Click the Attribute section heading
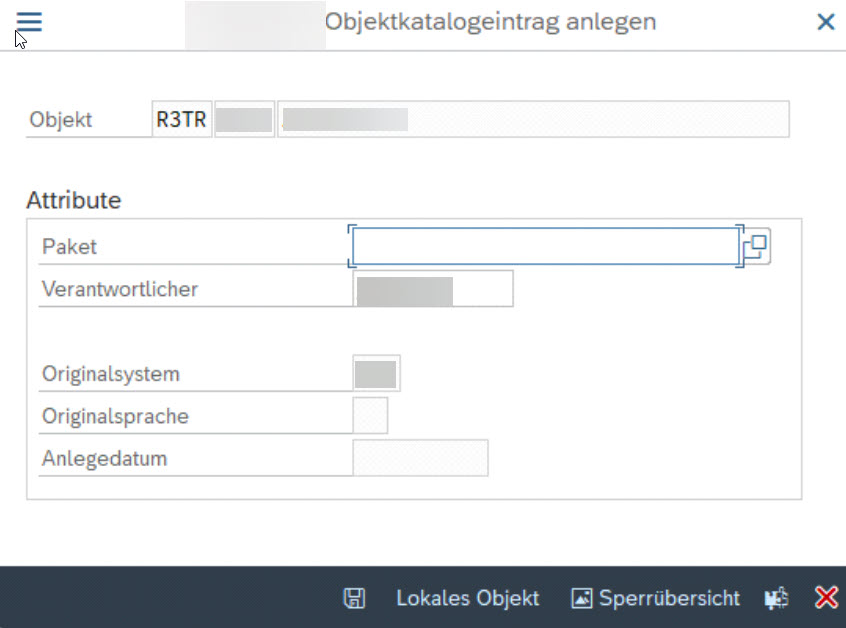This screenshot has height=628, width=846. coord(74,200)
